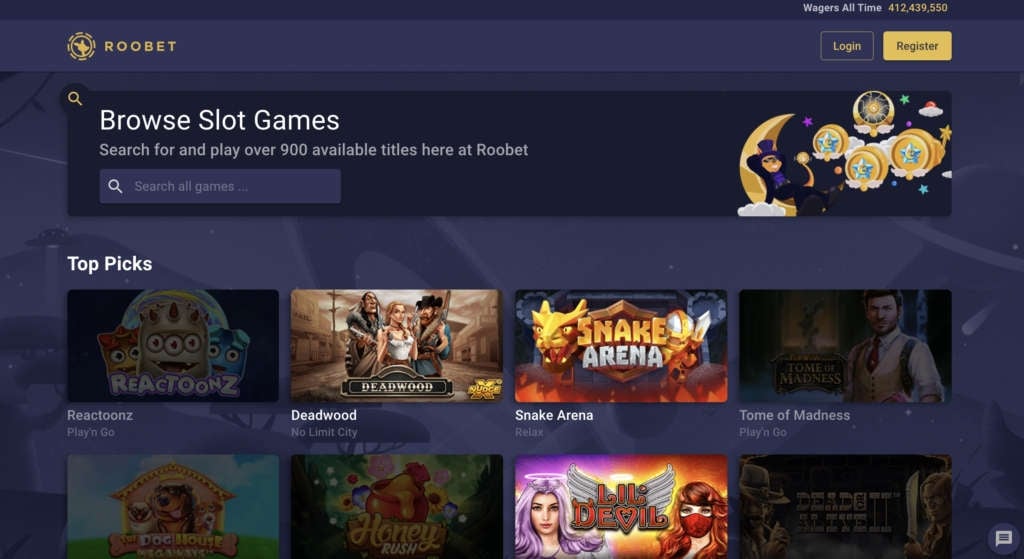Click the Tome of Madness title text

[x=795, y=415]
